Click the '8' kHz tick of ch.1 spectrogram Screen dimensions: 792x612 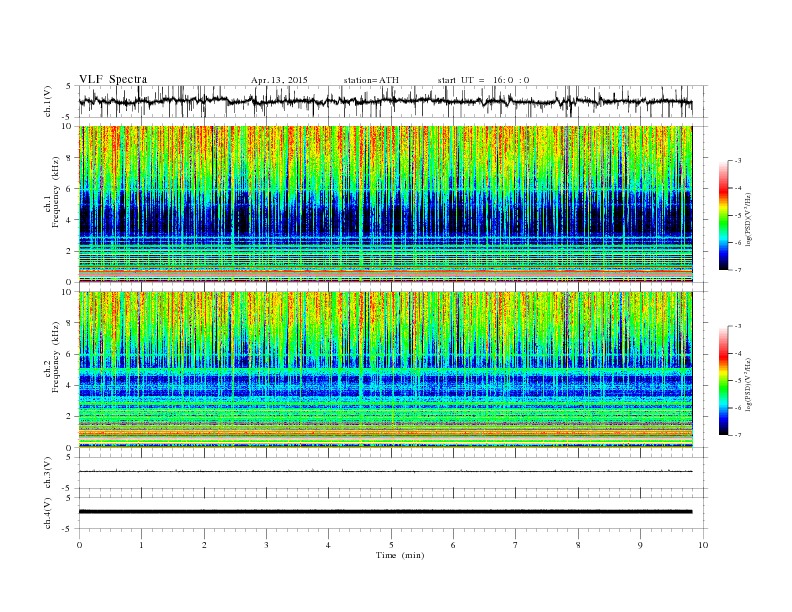point(69,158)
